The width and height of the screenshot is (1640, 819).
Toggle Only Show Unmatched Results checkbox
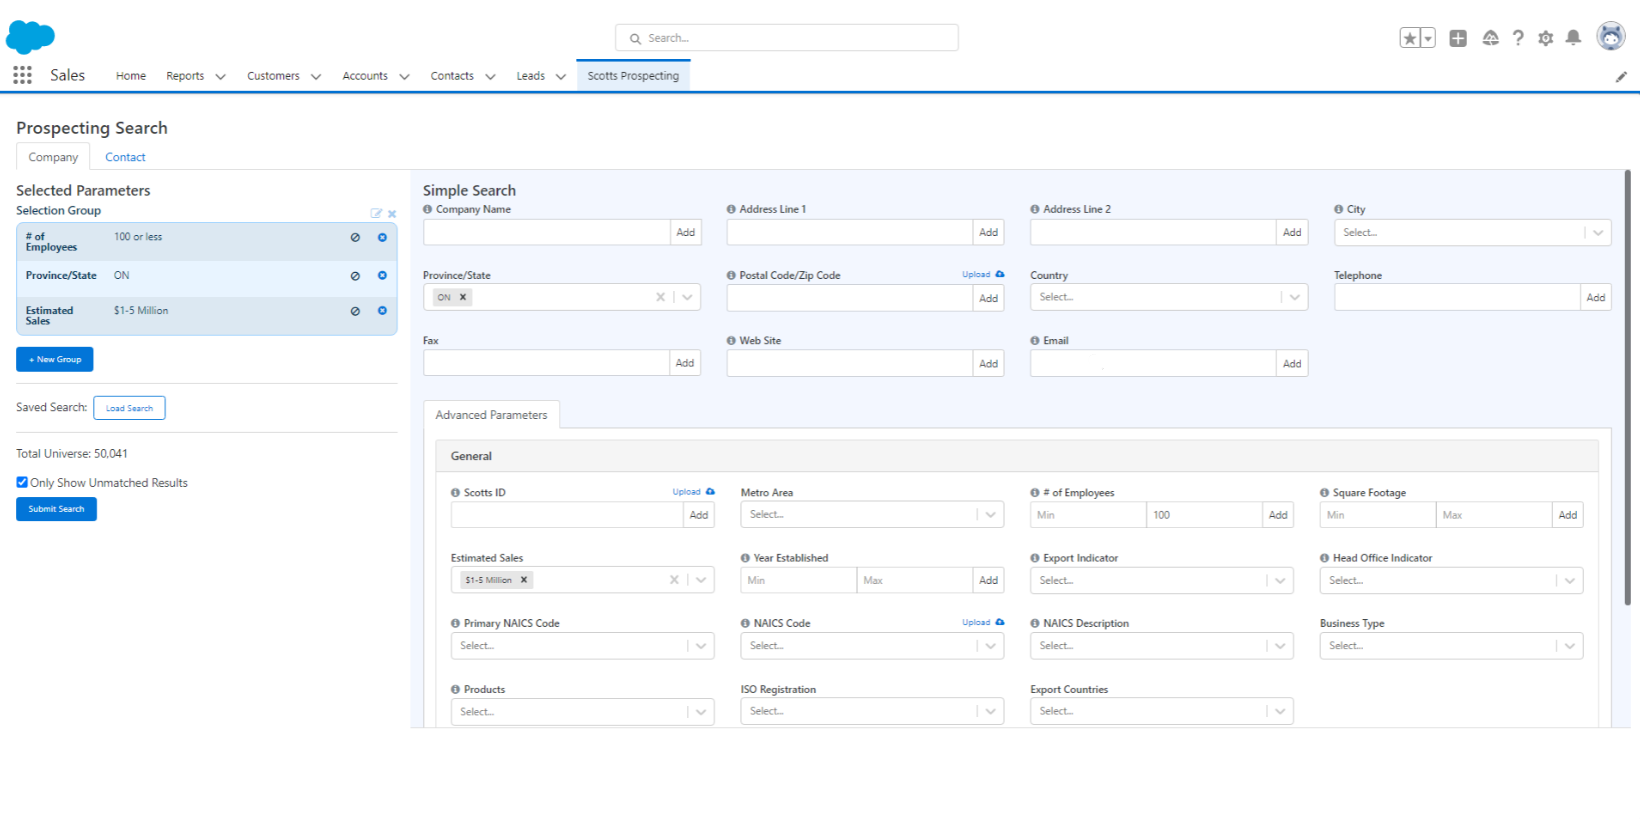[22, 482]
